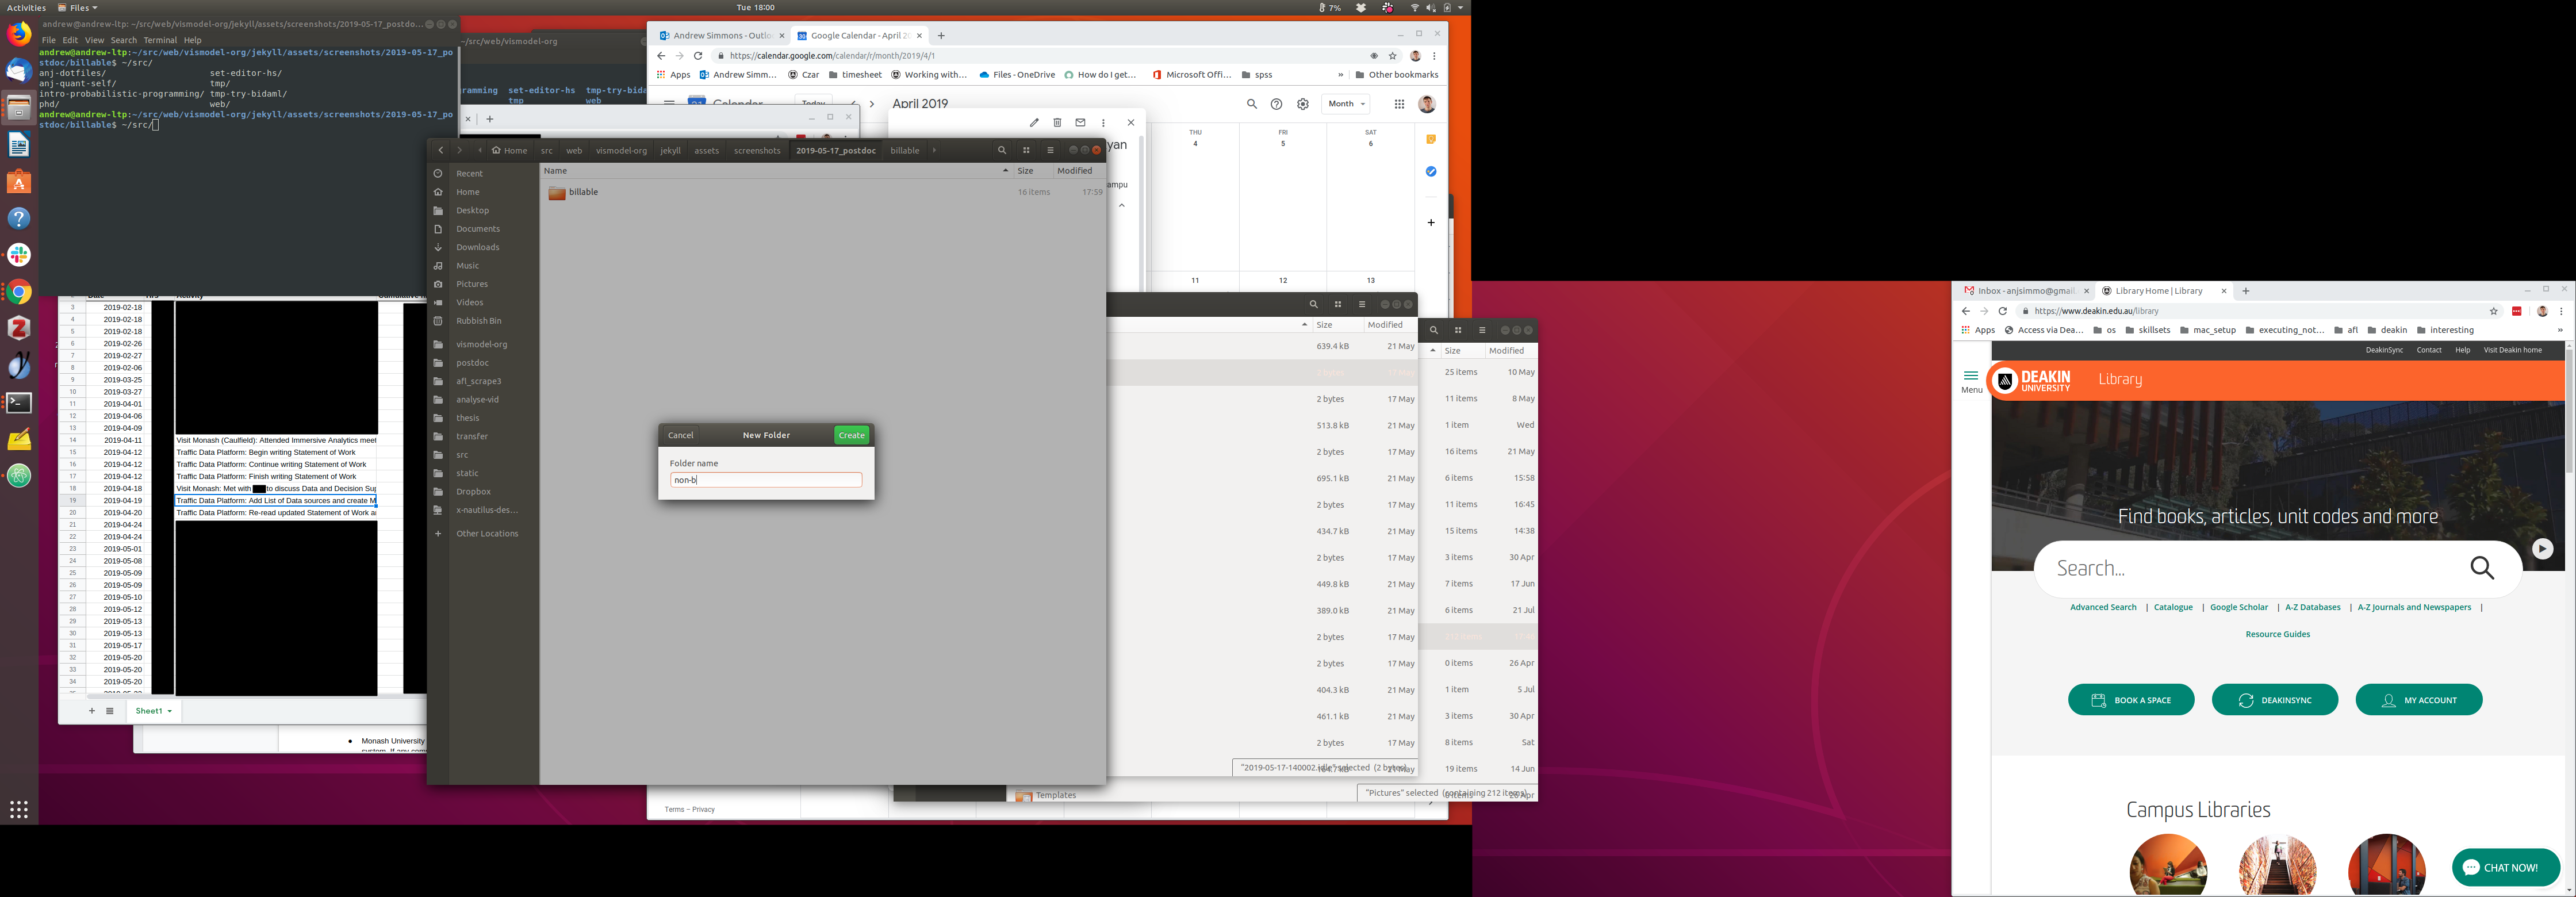Open the Files hamburger menu
This screenshot has height=897, width=2576.
1050,150
